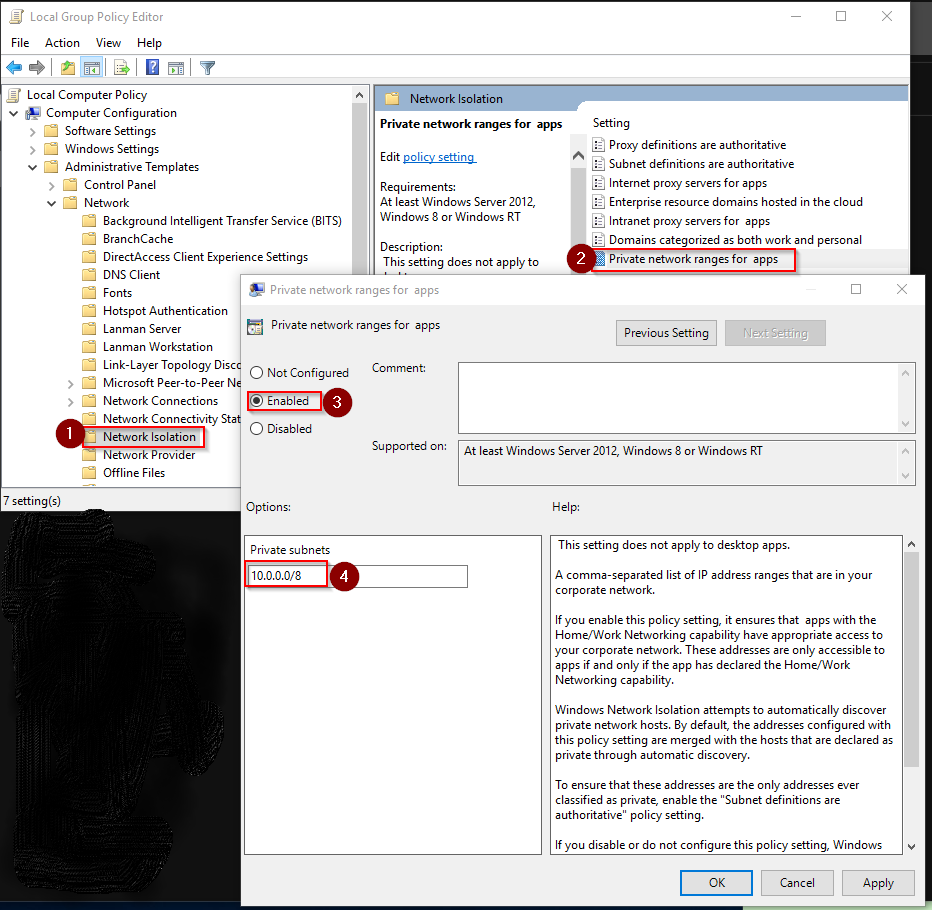Select Lanman Workstation in the tree
This screenshot has height=910, width=932.
point(158,347)
